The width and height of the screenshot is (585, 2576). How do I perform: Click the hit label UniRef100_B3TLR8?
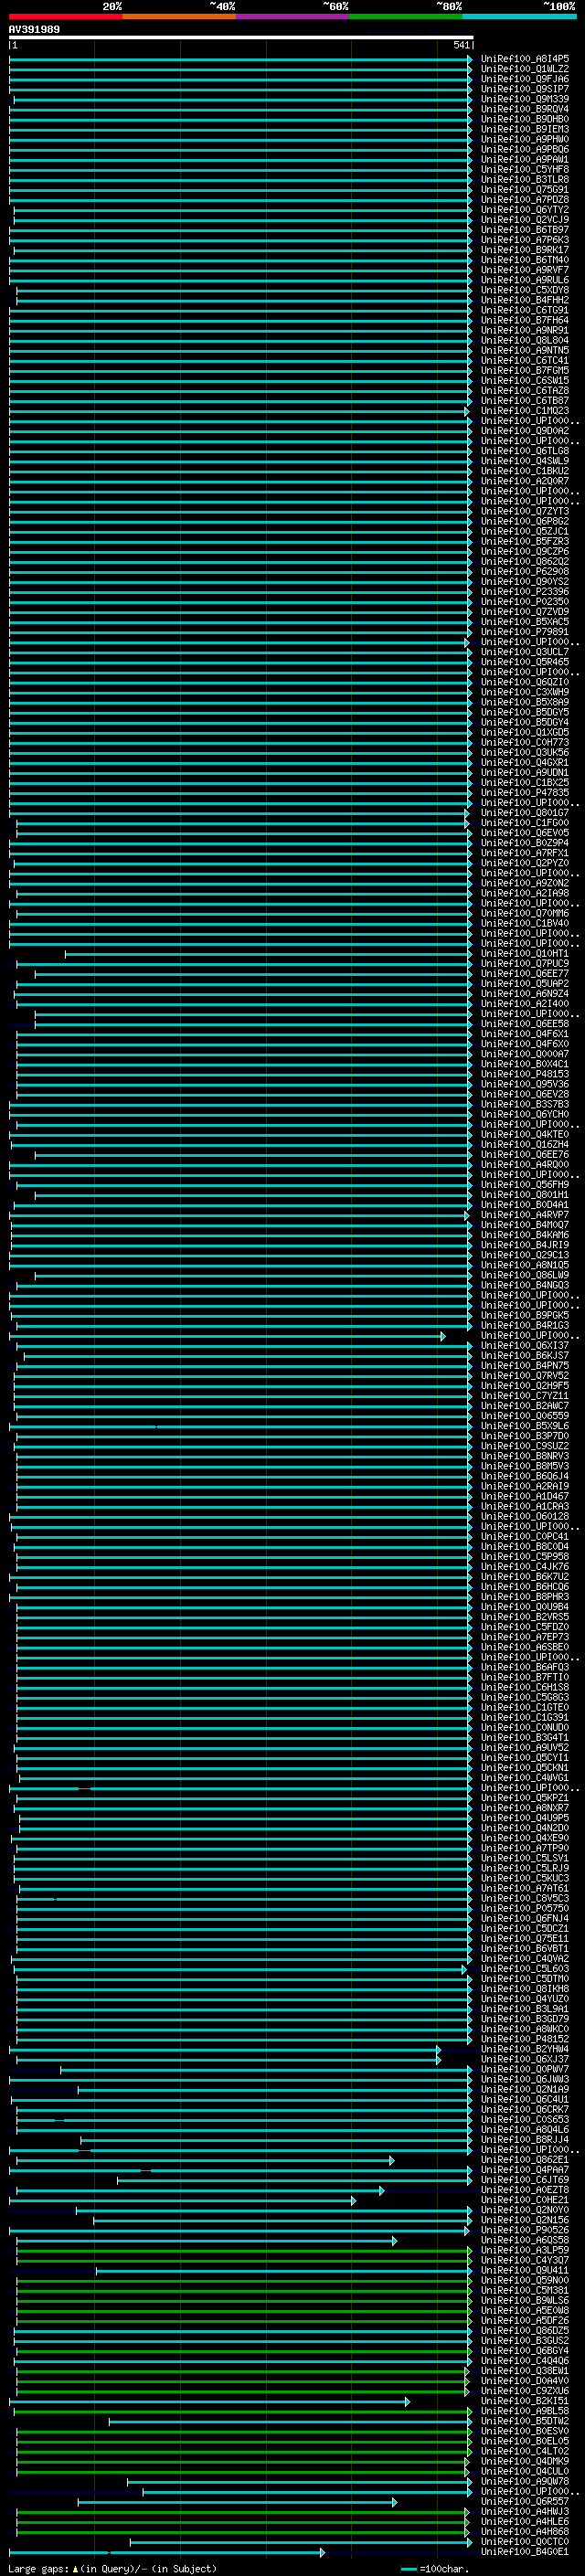(525, 180)
